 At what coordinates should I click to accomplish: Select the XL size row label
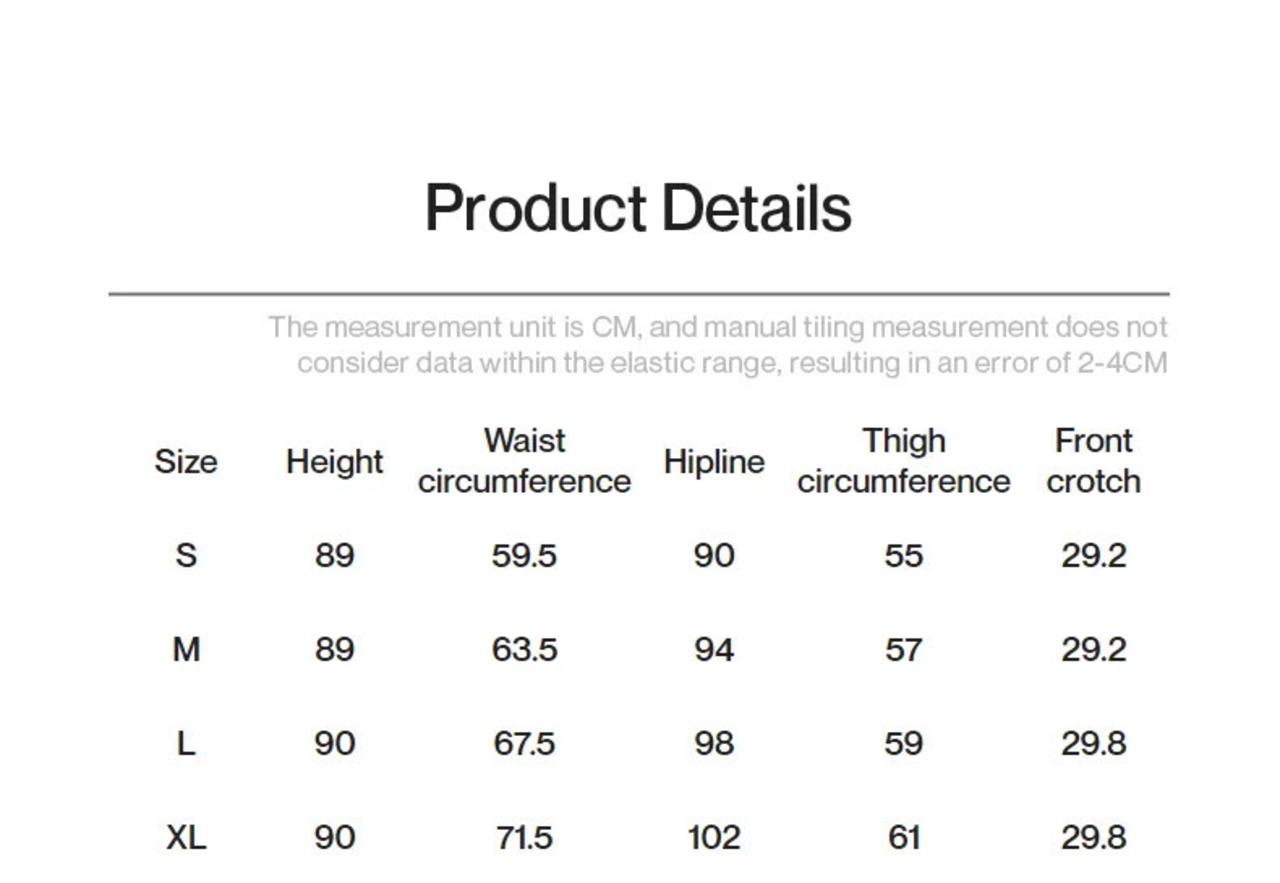186,837
